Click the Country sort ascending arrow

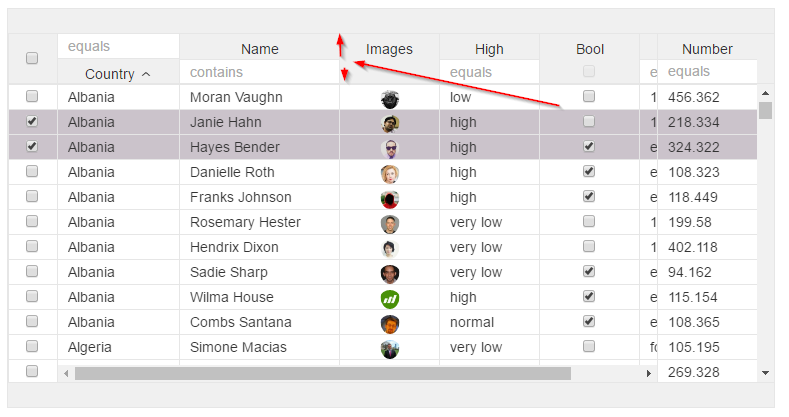click(146, 74)
